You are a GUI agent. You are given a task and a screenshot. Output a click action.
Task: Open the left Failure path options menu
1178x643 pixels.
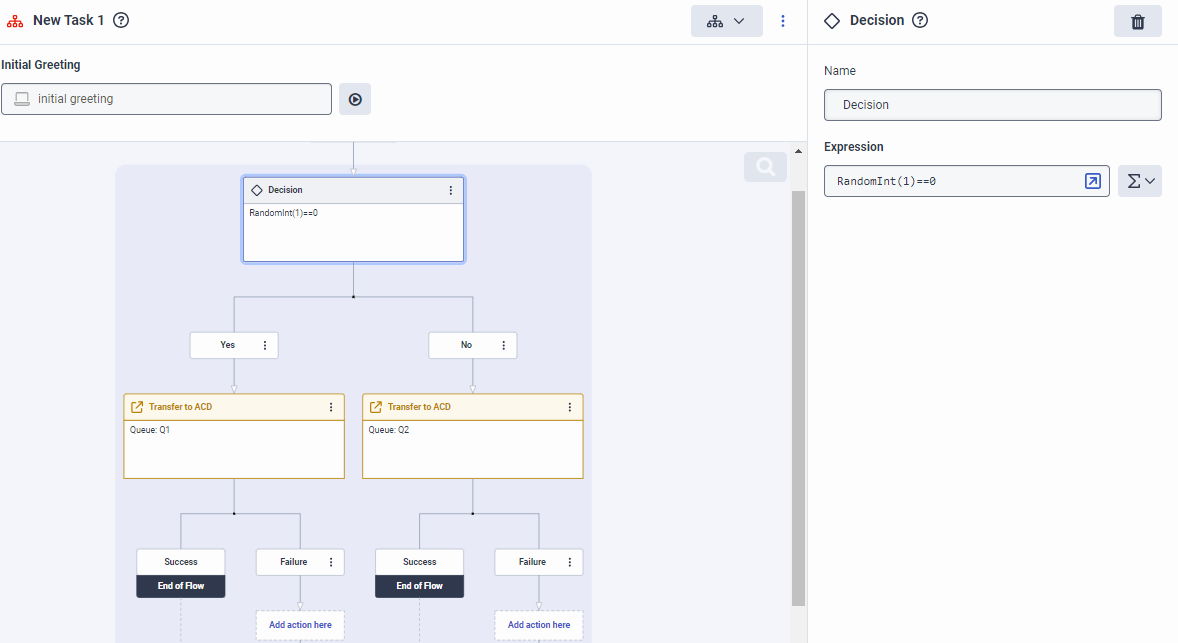pyautogui.click(x=331, y=562)
